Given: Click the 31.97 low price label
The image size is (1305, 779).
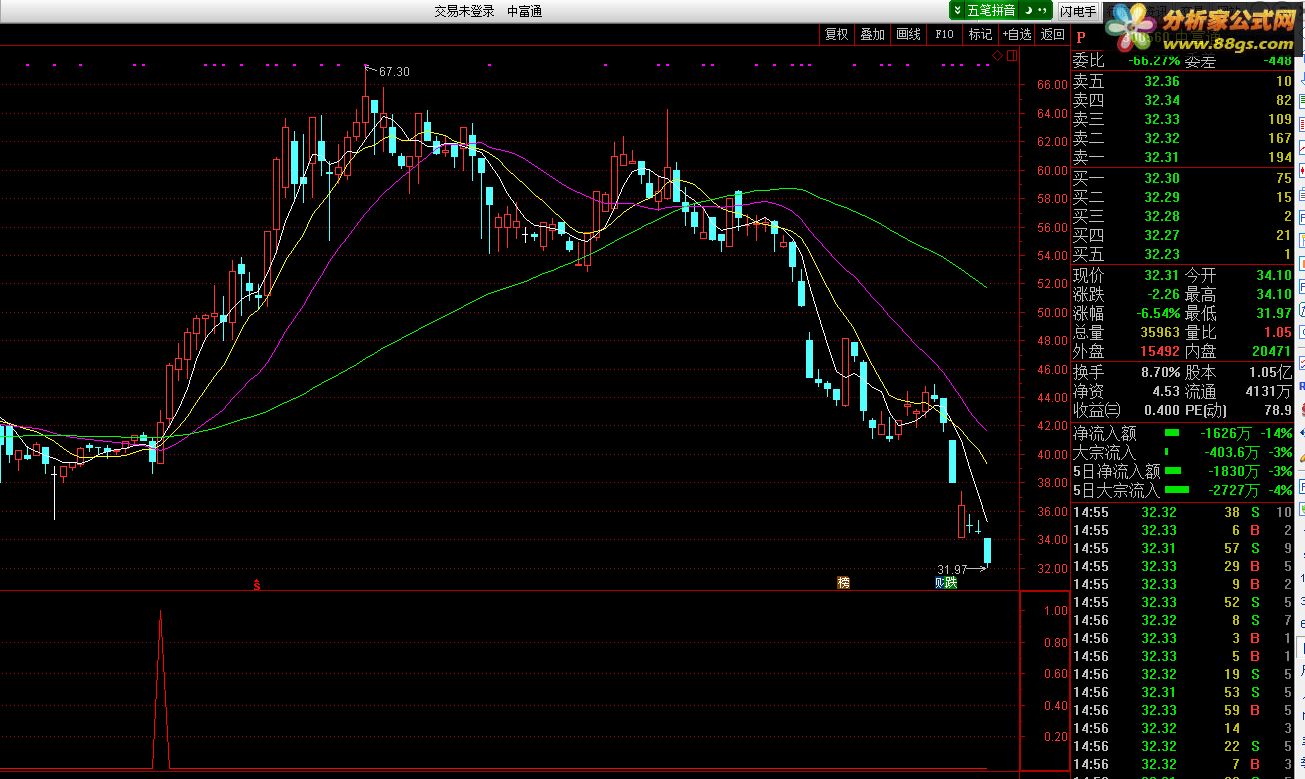Looking at the screenshot, I should click(x=952, y=569).
